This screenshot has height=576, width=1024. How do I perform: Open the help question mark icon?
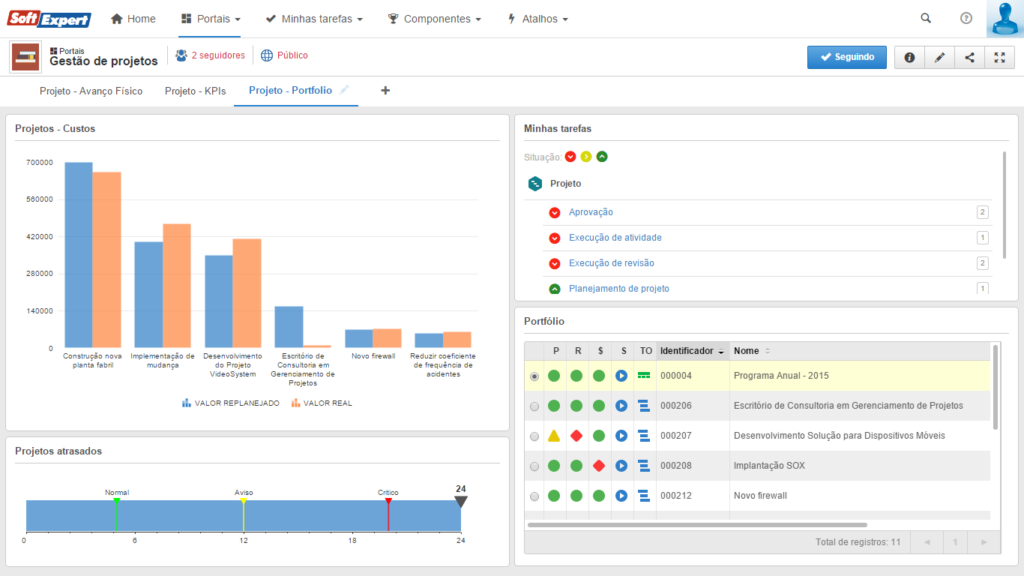click(x=966, y=18)
